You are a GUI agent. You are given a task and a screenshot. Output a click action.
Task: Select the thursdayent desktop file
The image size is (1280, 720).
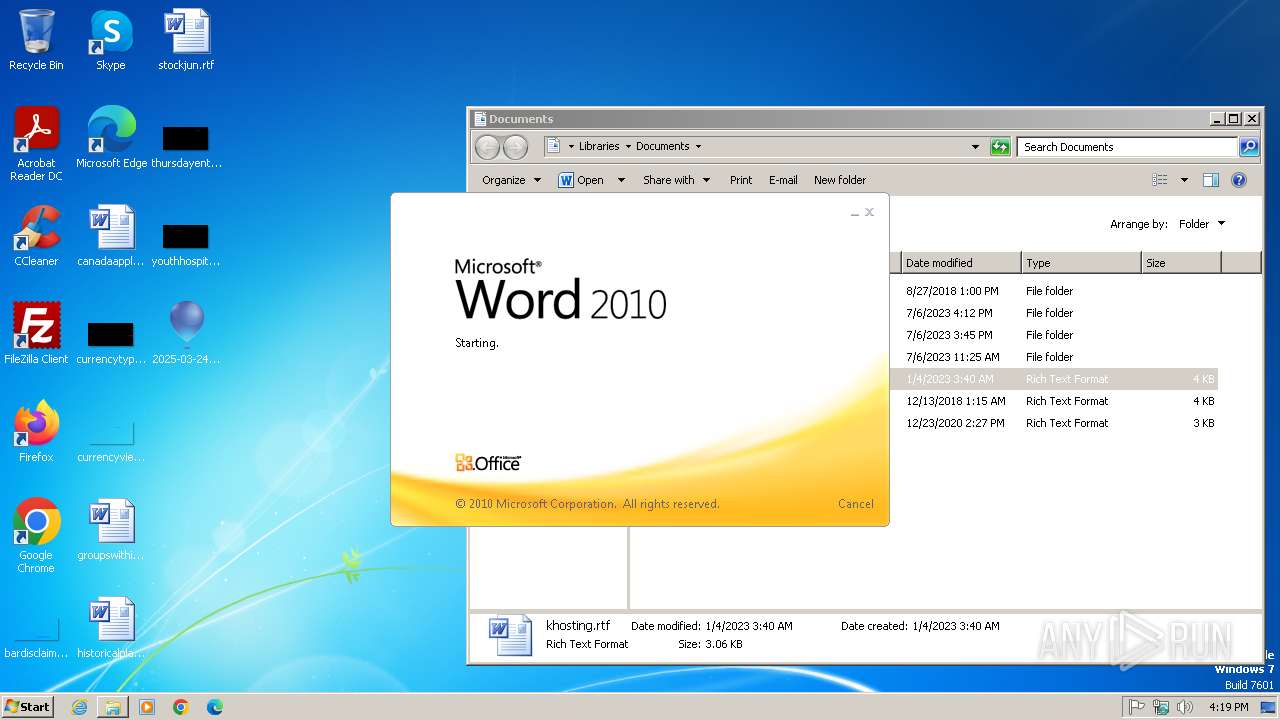click(x=186, y=146)
